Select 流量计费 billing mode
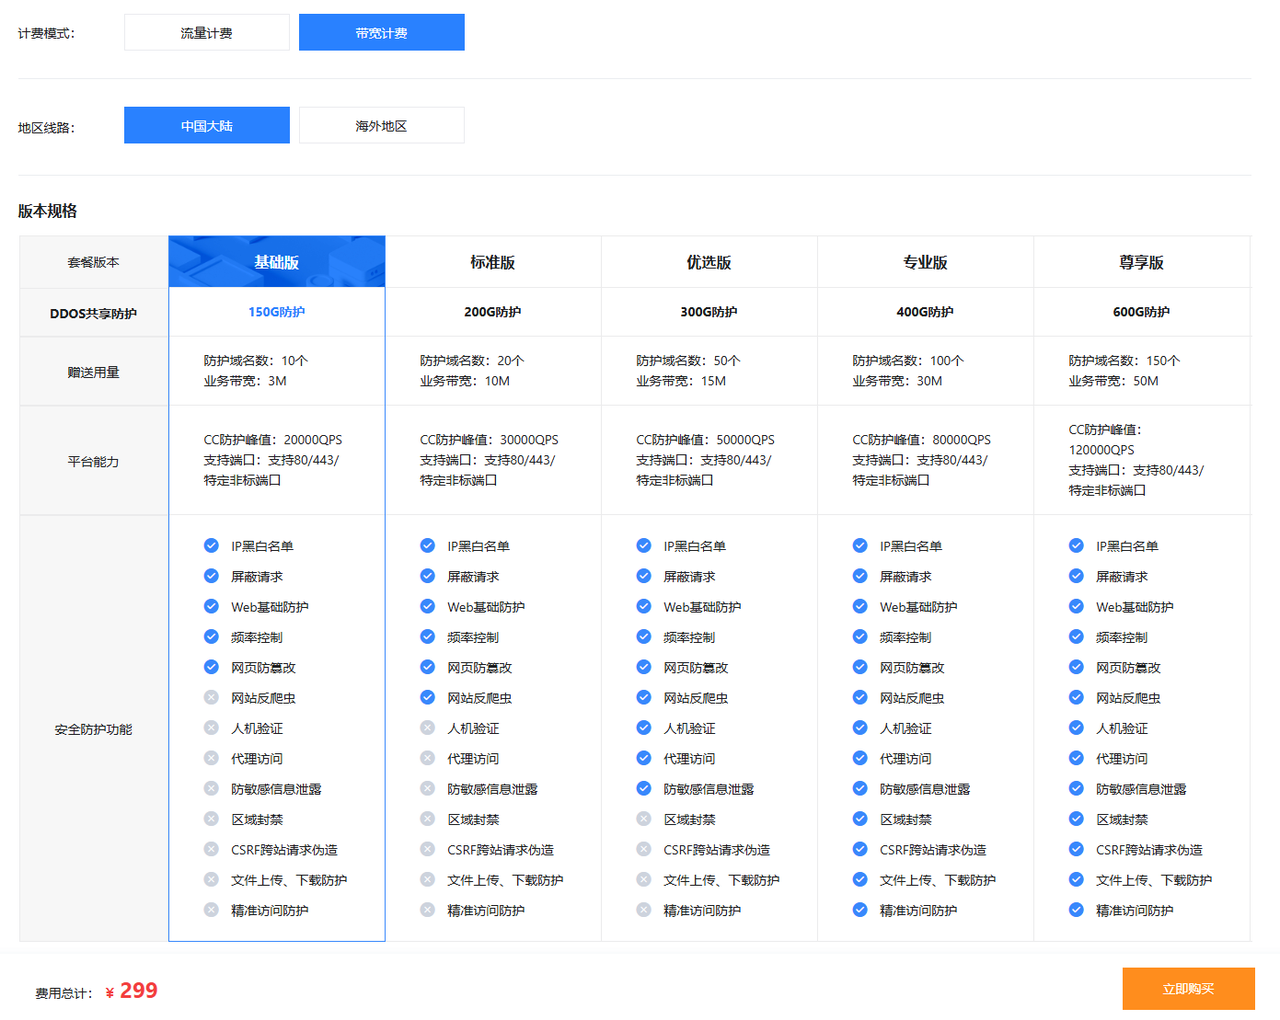The width and height of the screenshot is (1280, 1020). click(x=207, y=32)
